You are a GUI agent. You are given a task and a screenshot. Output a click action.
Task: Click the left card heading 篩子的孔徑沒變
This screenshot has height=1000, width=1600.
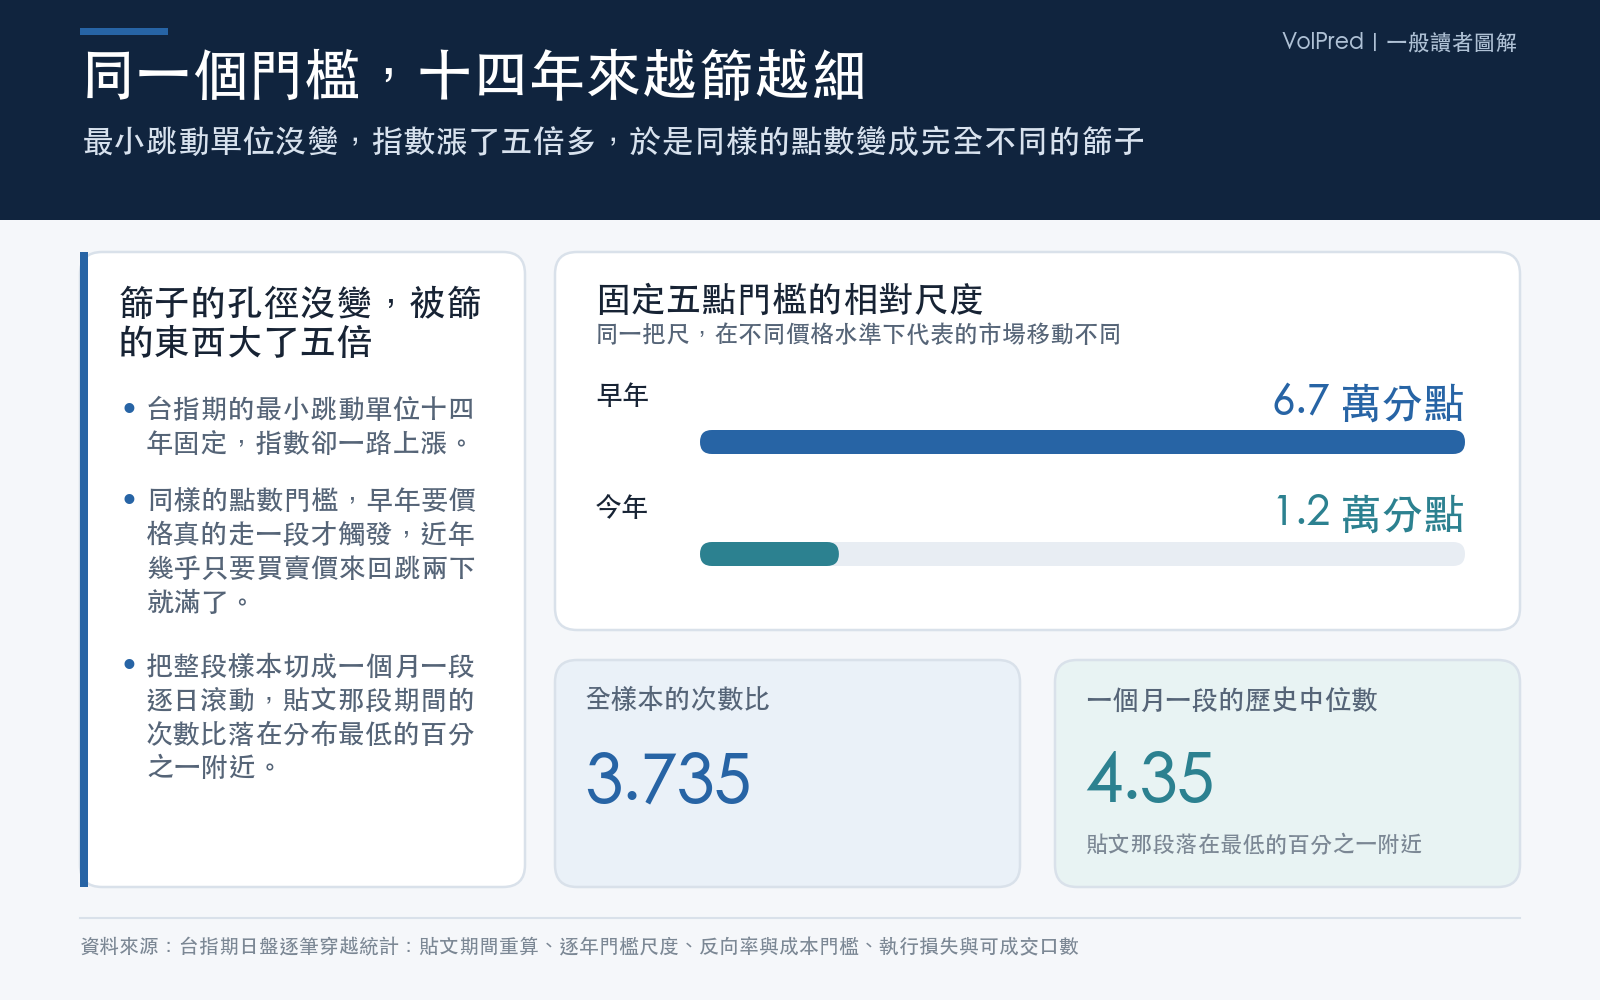pos(300,322)
